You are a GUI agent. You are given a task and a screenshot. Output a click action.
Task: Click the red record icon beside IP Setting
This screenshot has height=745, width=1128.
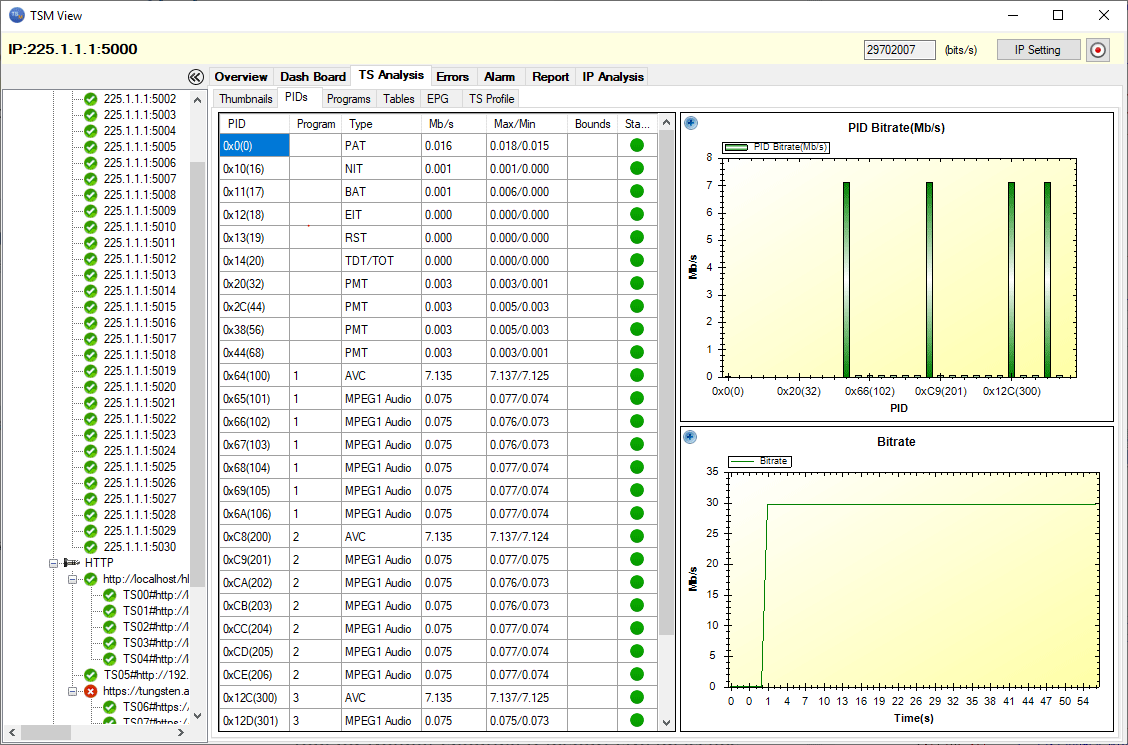click(x=1098, y=48)
